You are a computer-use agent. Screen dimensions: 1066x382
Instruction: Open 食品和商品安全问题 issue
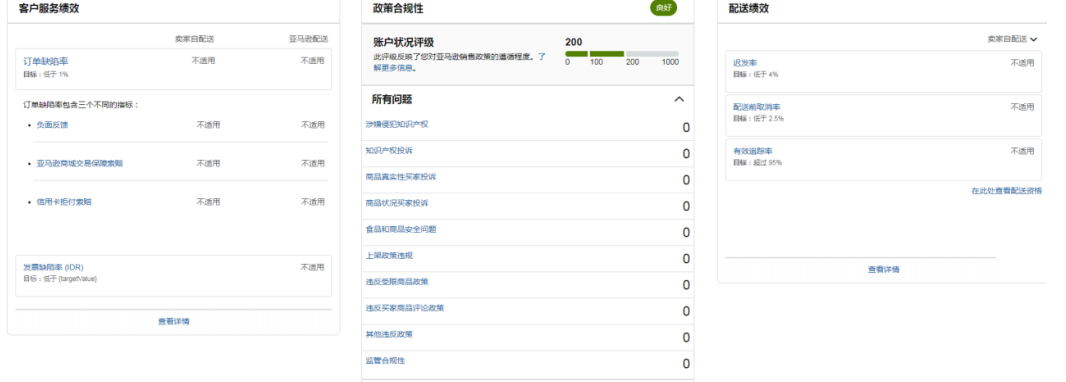[400, 229]
